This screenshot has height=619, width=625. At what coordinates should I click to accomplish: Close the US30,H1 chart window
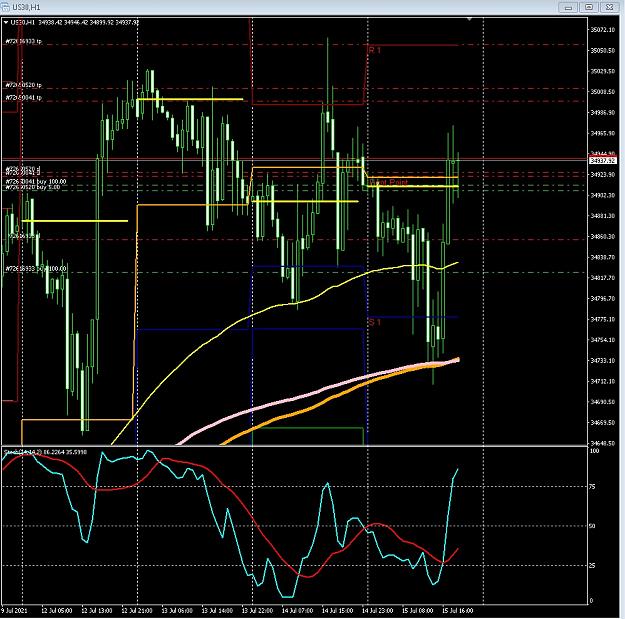point(609,7)
